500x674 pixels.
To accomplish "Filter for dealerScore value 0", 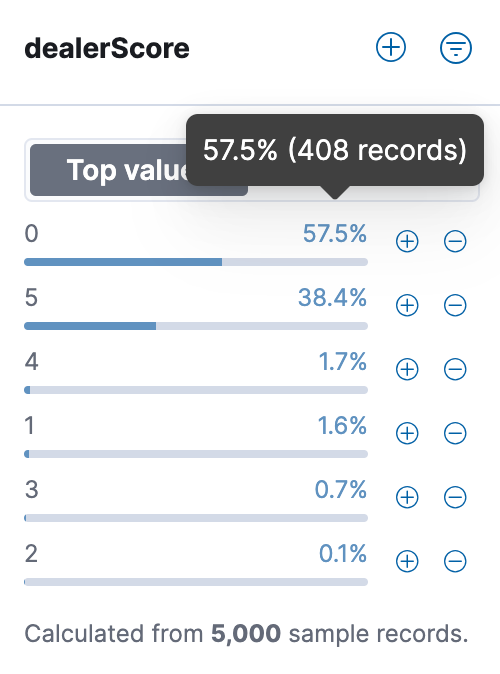I will click(x=407, y=241).
